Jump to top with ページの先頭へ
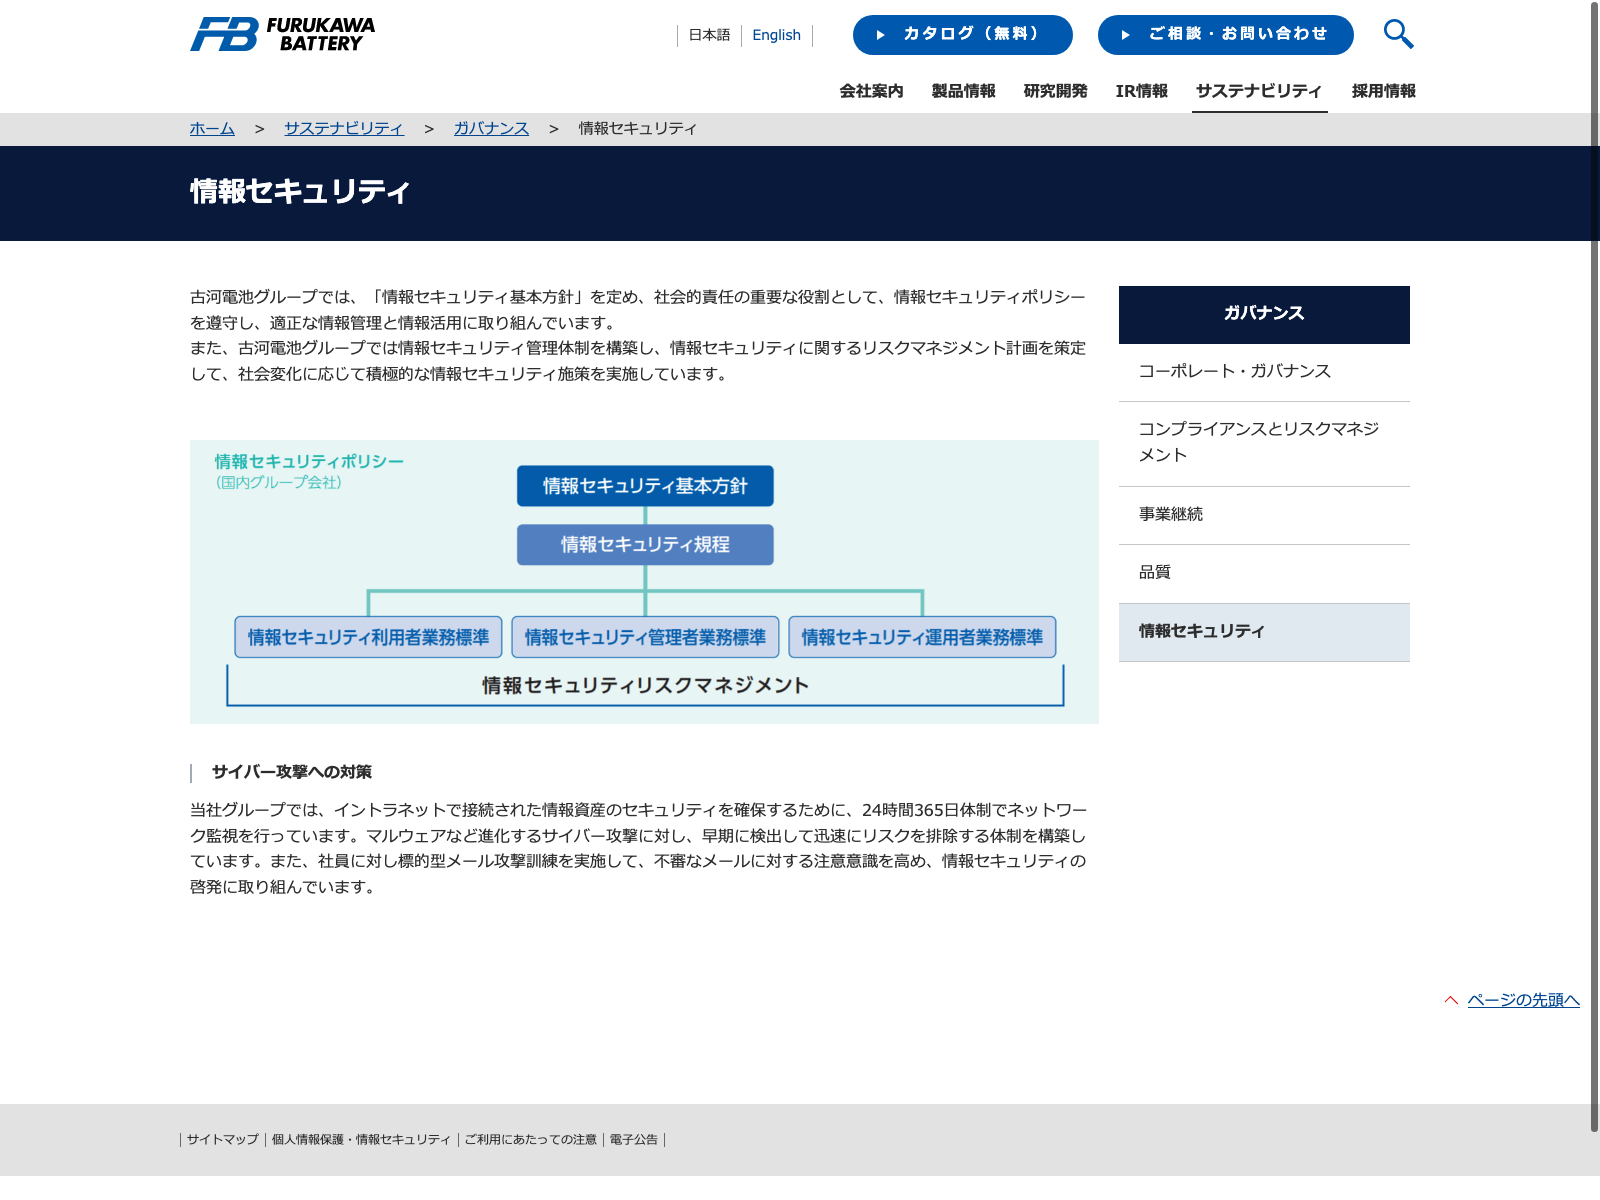Image resolution: width=1600 pixels, height=1200 pixels. coord(1522,1000)
